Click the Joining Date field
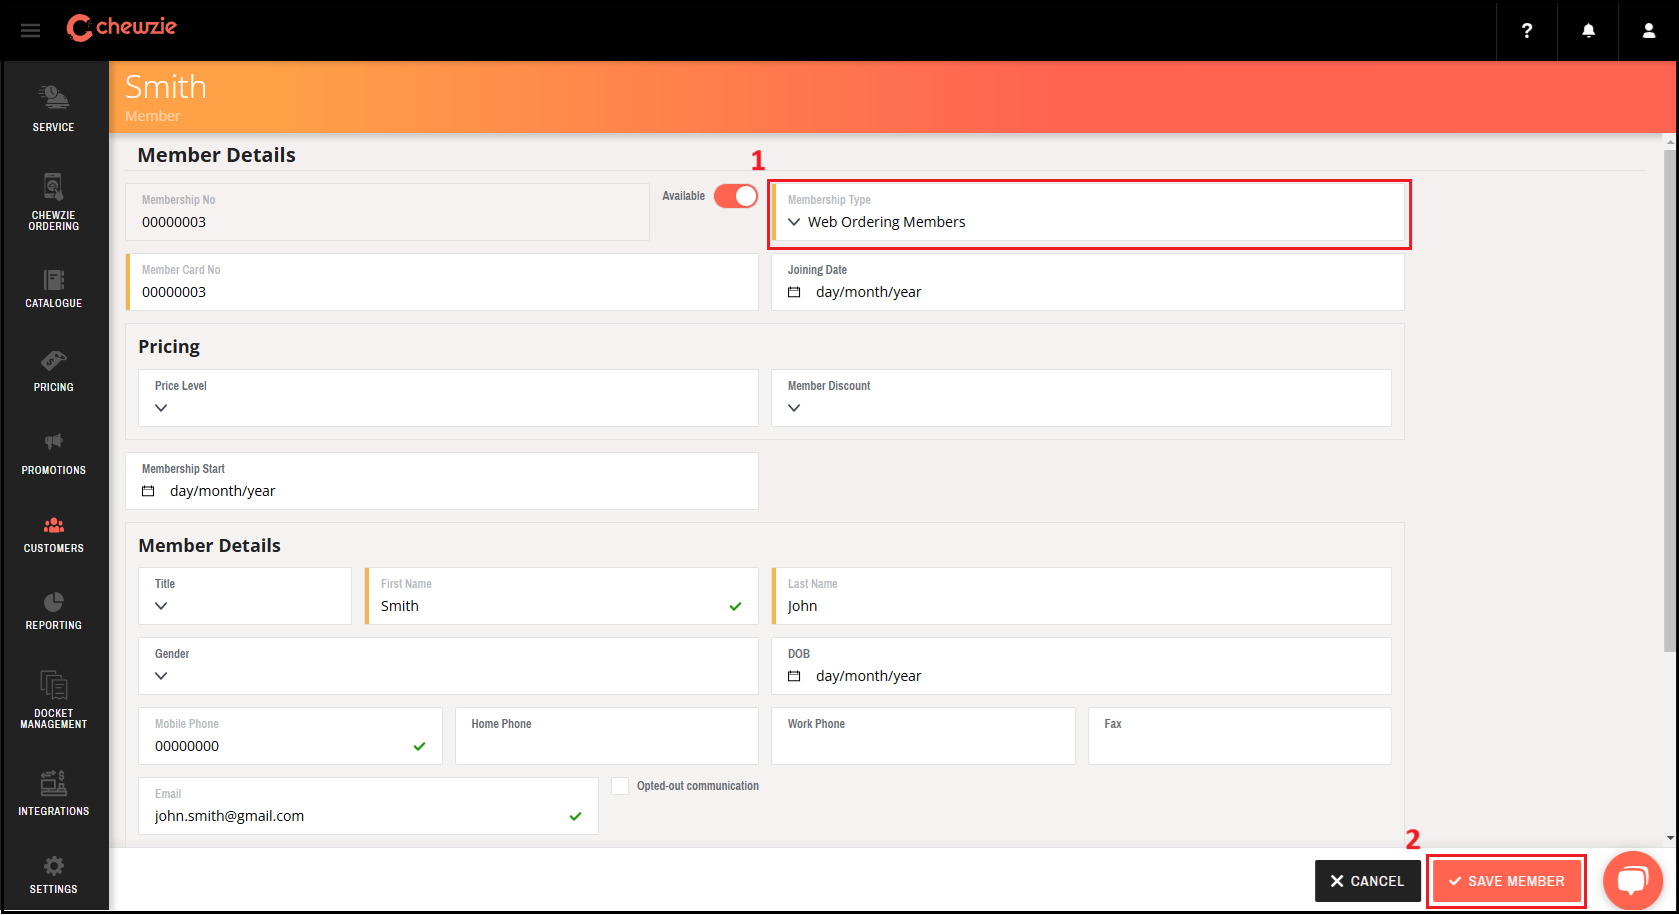The width and height of the screenshot is (1679, 915). [1088, 282]
